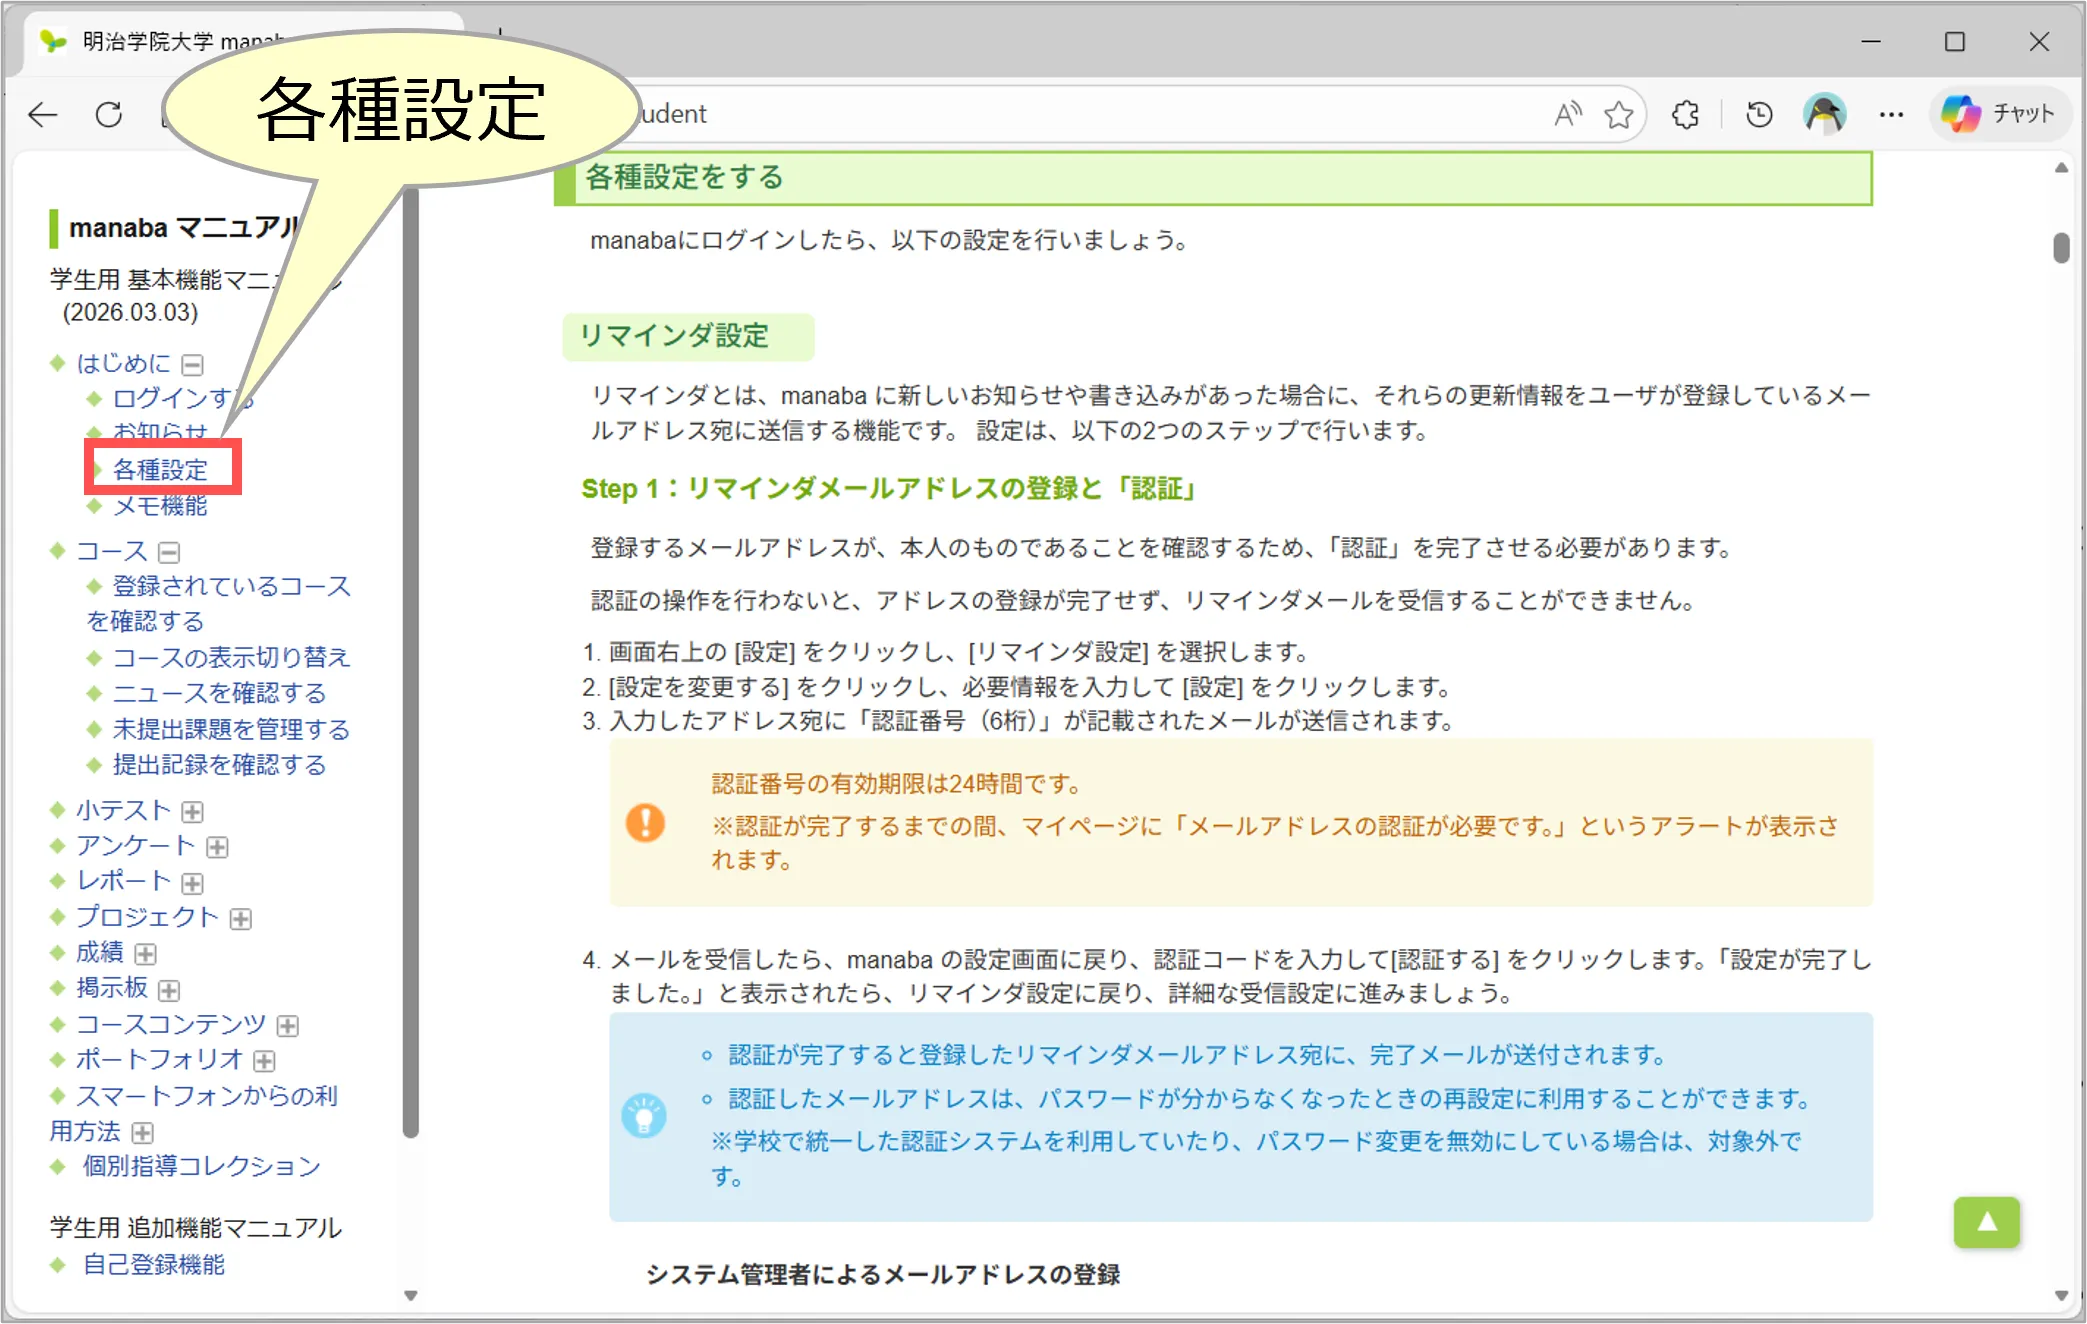Click green back-to-top arrow button

coord(1986,1222)
